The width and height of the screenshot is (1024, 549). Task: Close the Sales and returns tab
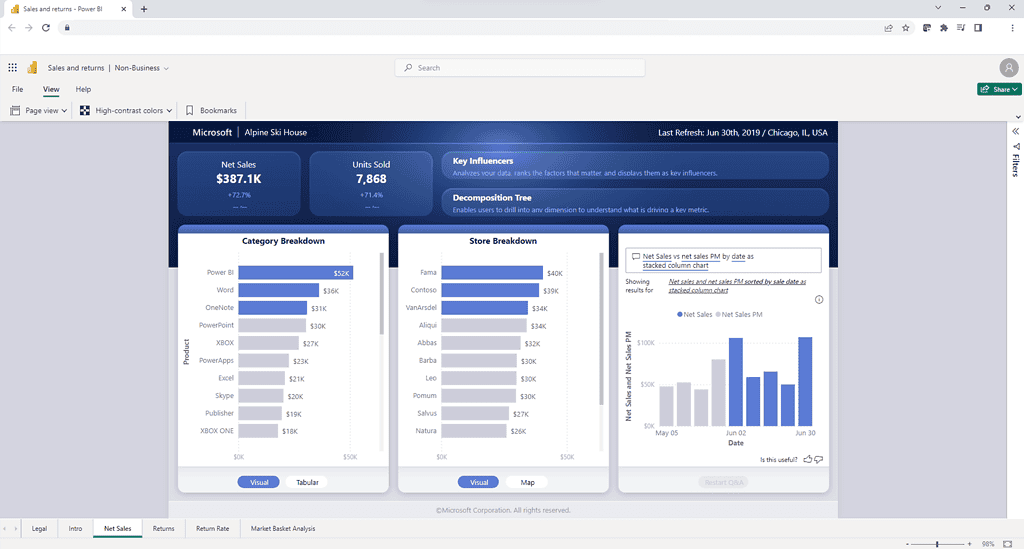point(123,9)
